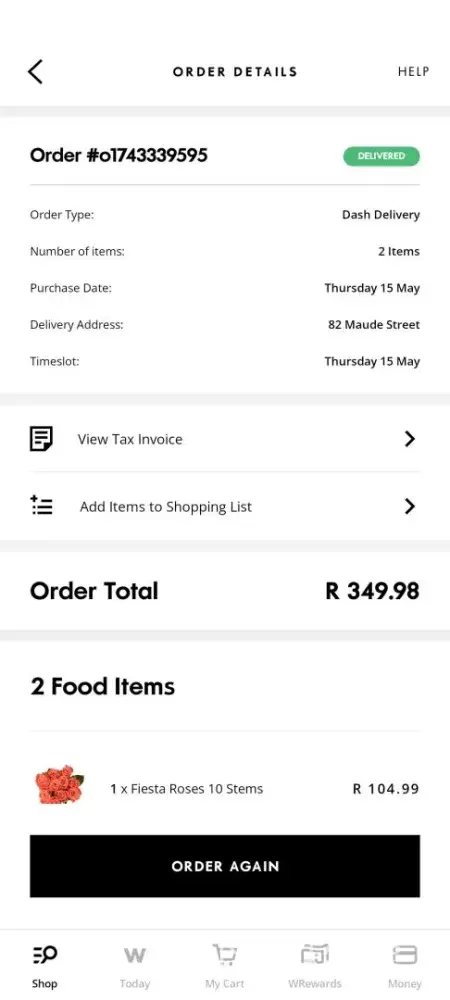Open the Money tab
Image resolution: width=450 pixels, height=1000 pixels.
[x=405, y=966]
